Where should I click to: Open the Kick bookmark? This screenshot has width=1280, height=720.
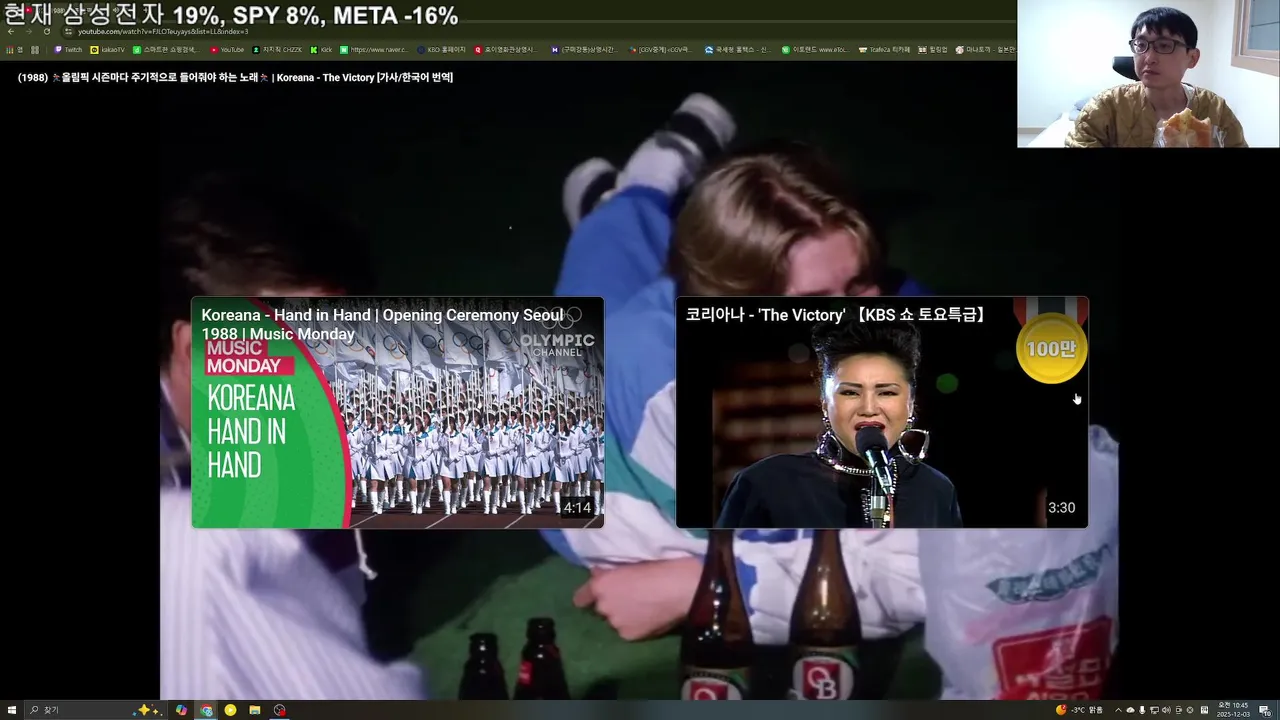(321, 49)
